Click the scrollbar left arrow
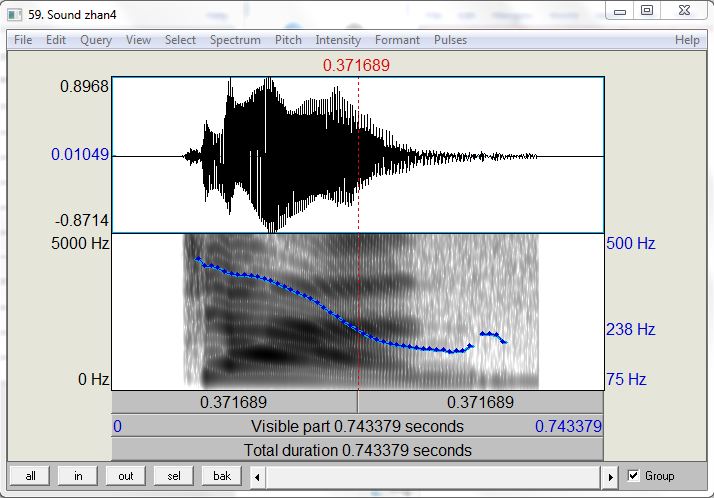714x498 pixels. (x=257, y=477)
